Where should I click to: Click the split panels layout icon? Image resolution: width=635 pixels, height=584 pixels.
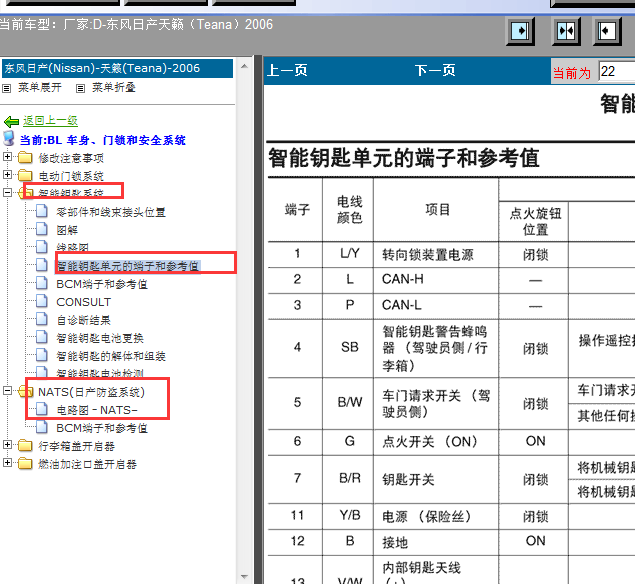(x=566, y=31)
